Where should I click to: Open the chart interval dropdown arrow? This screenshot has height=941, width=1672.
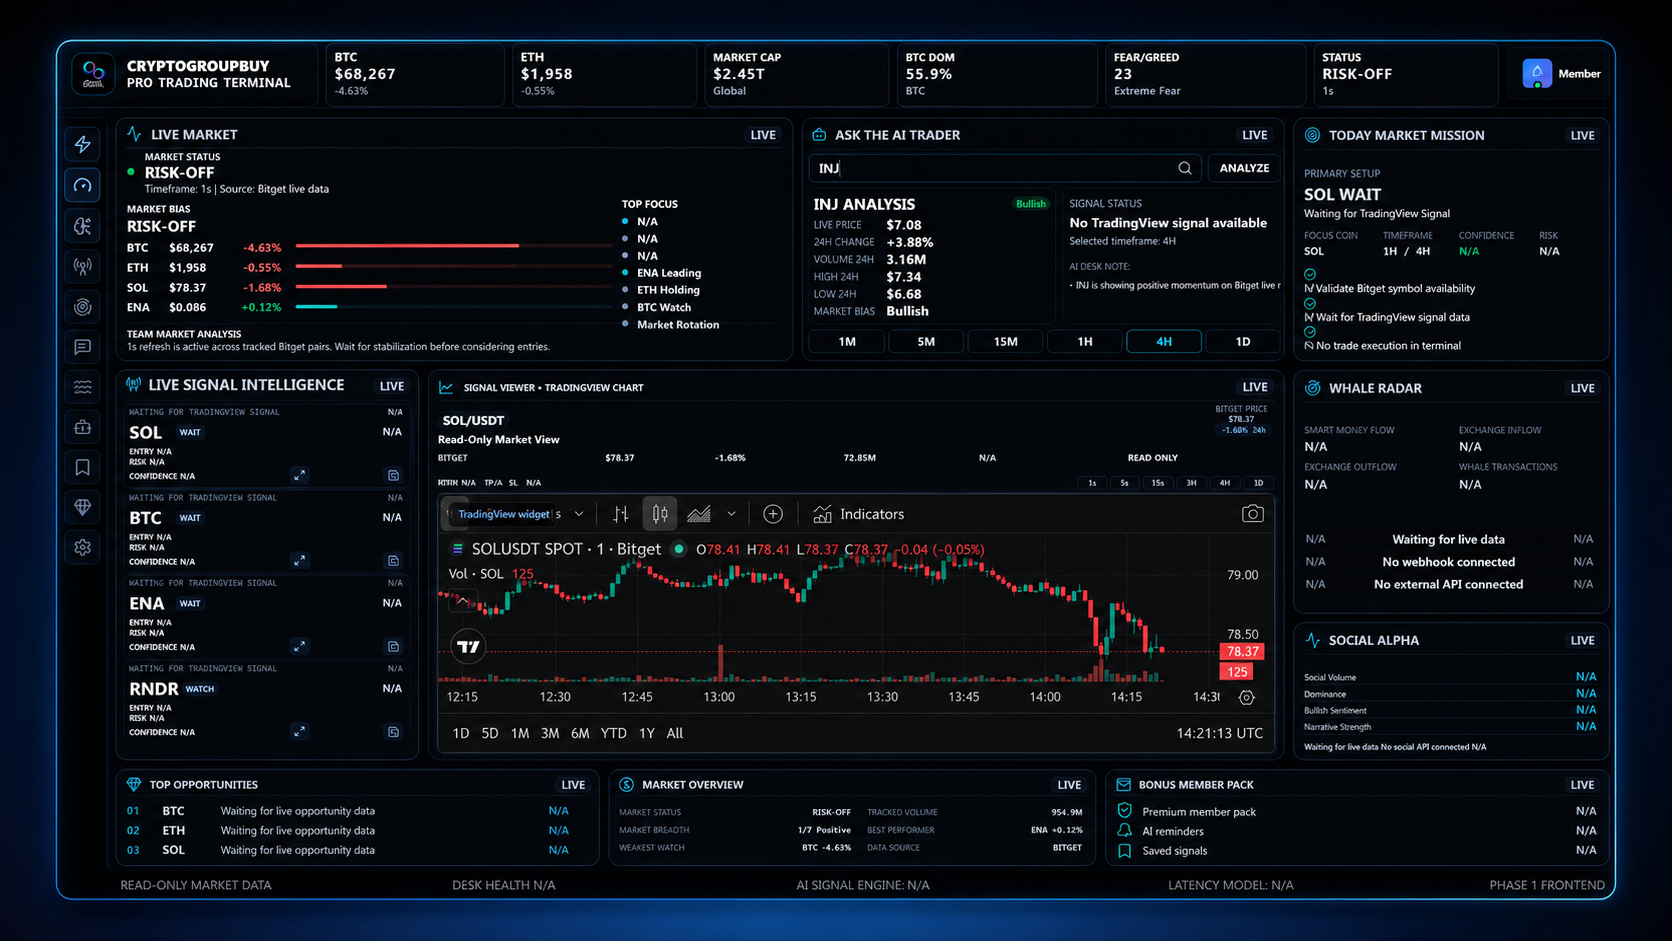[x=579, y=514]
